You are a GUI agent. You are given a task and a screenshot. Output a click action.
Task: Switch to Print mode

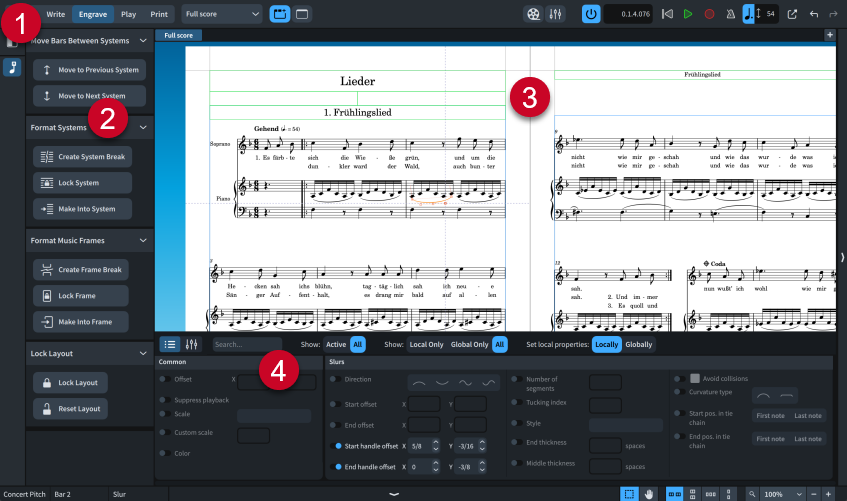(159, 14)
